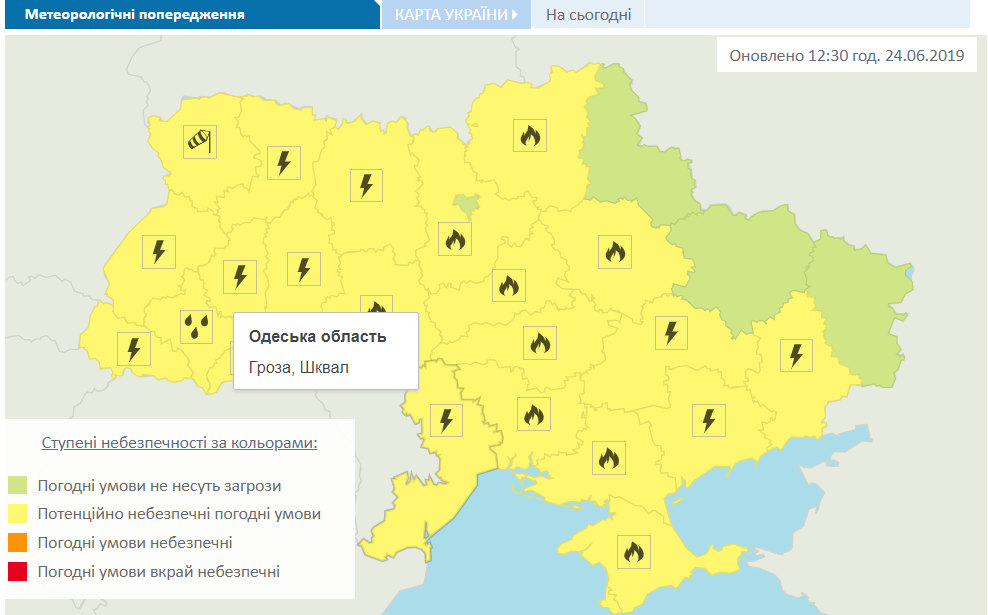Open the КАРТА УКРАЇНИ dropdown tab
The image size is (988, 615).
[456, 14]
